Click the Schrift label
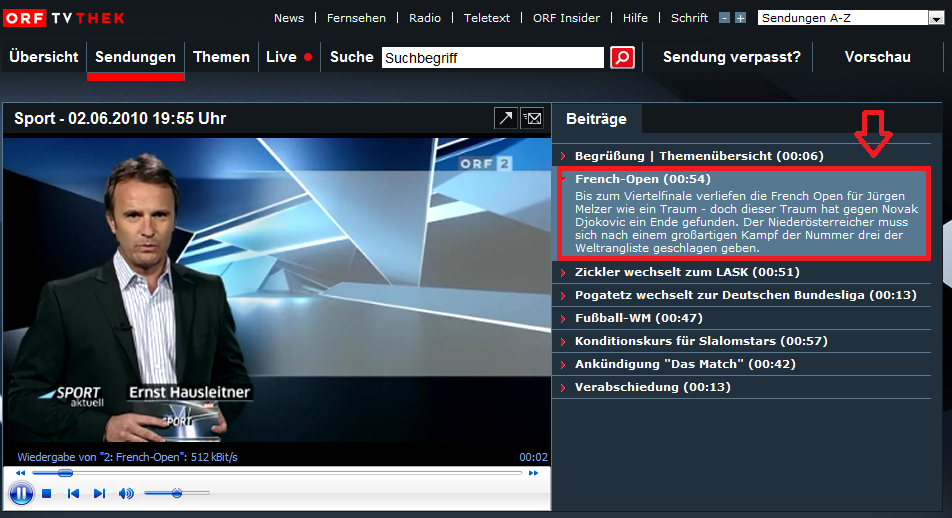Viewport: 952px width, 518px height. [x=689, y=18]
